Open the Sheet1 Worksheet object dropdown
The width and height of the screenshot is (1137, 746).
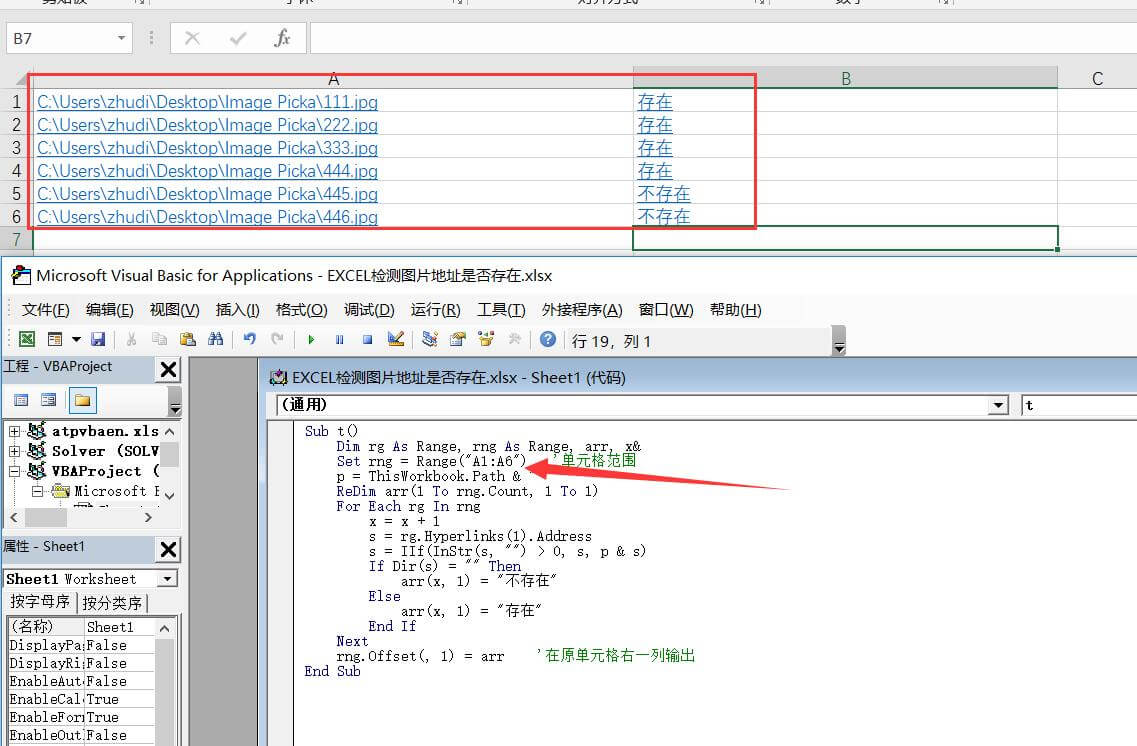pos(167,579)
